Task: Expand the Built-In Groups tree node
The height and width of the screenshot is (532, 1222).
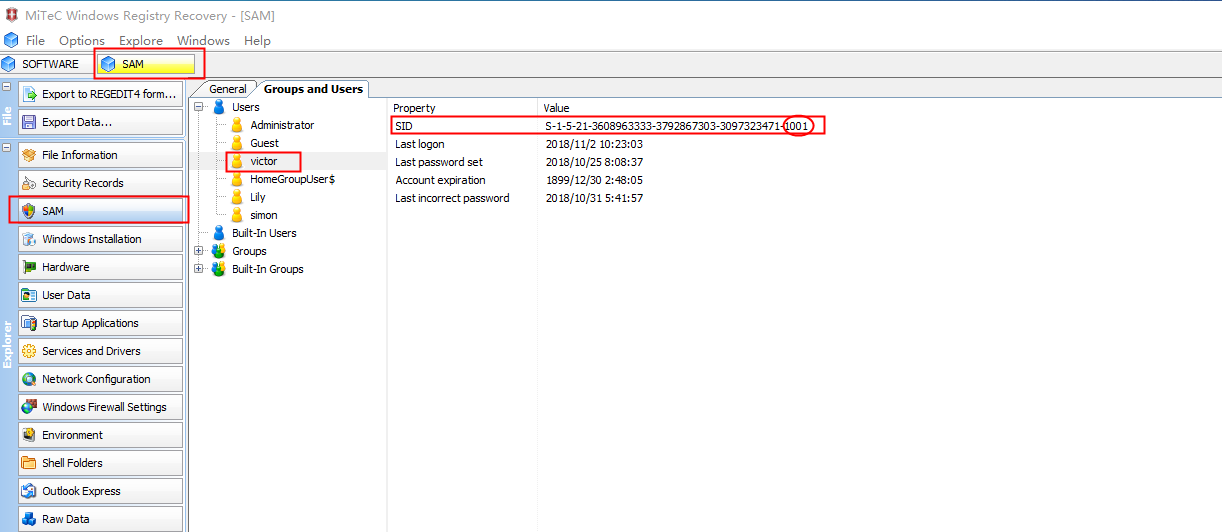Action: point(199,269)
